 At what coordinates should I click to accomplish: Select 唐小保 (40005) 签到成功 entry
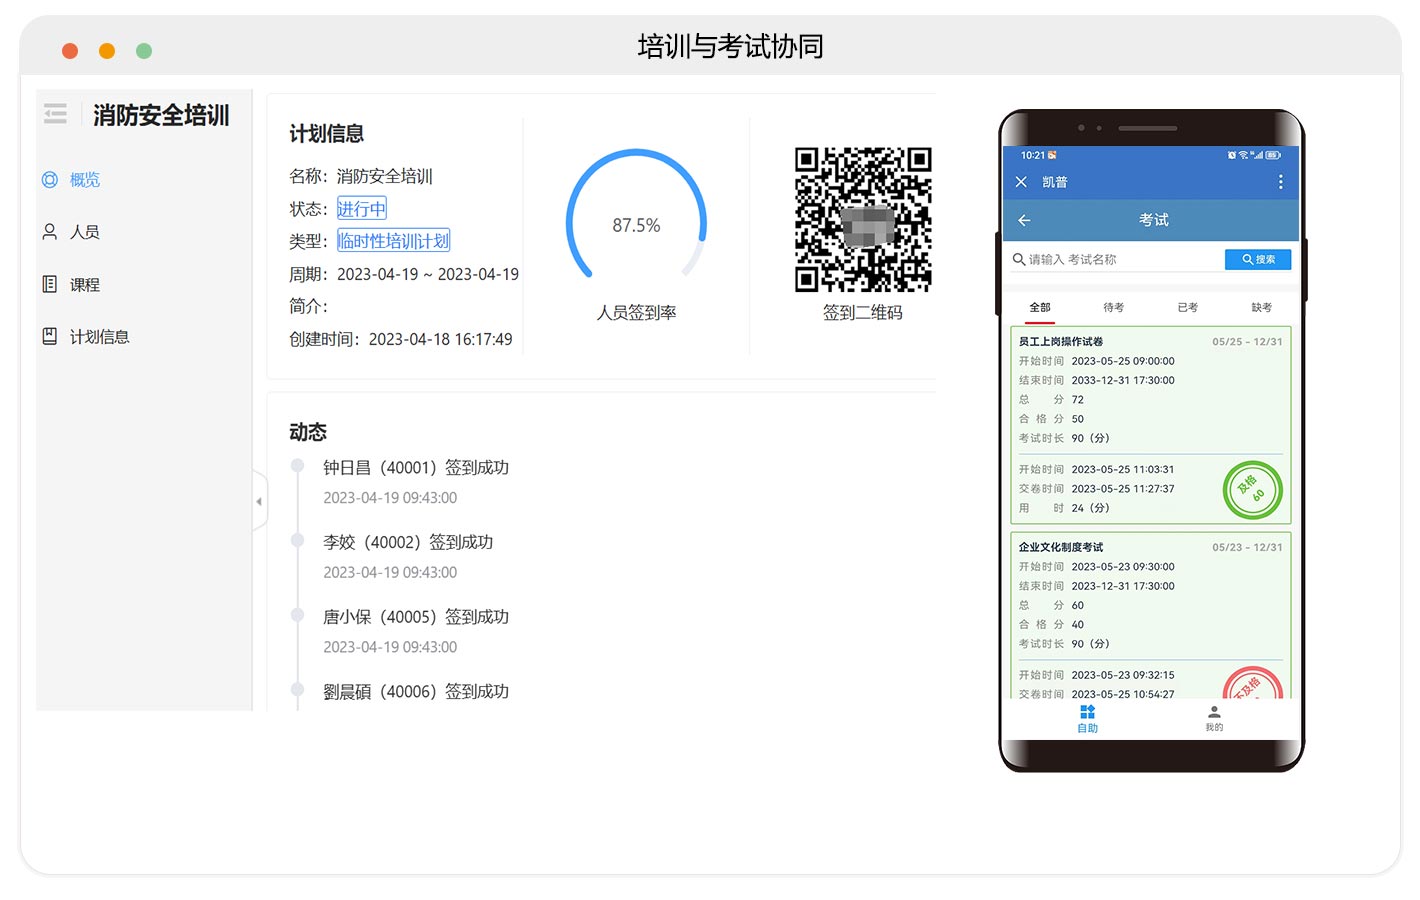click(x=416, y=617)
